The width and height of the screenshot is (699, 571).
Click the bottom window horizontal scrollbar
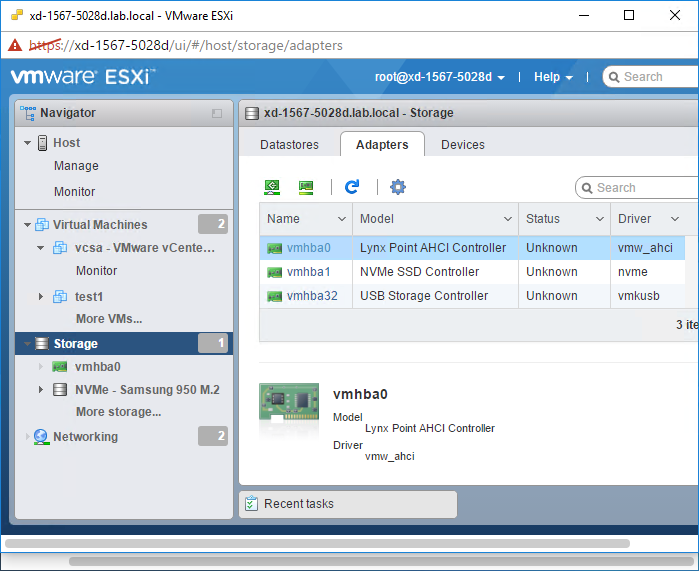pos(381,561)
